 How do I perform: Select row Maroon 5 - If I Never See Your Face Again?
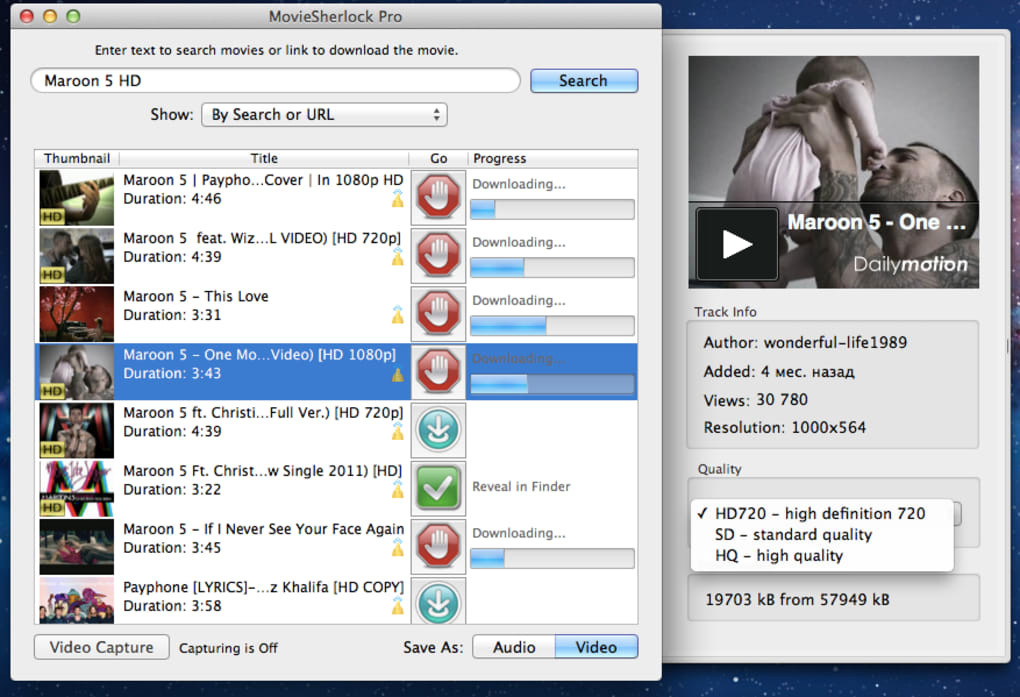coord(263,529)
